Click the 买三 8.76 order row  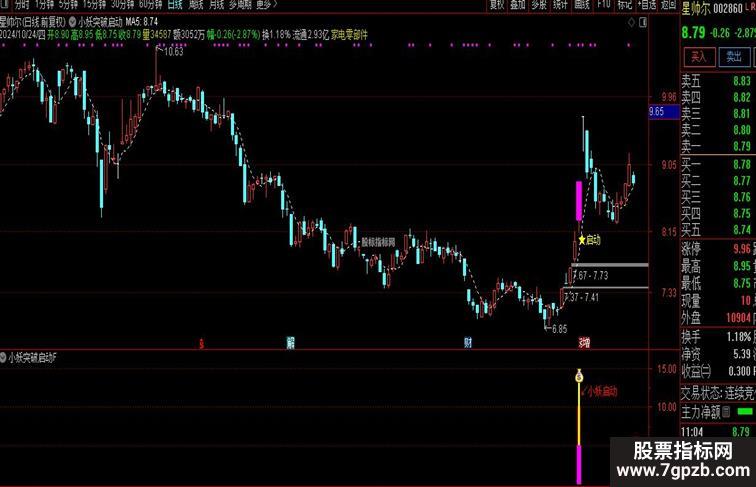click(x=718, y=197)
